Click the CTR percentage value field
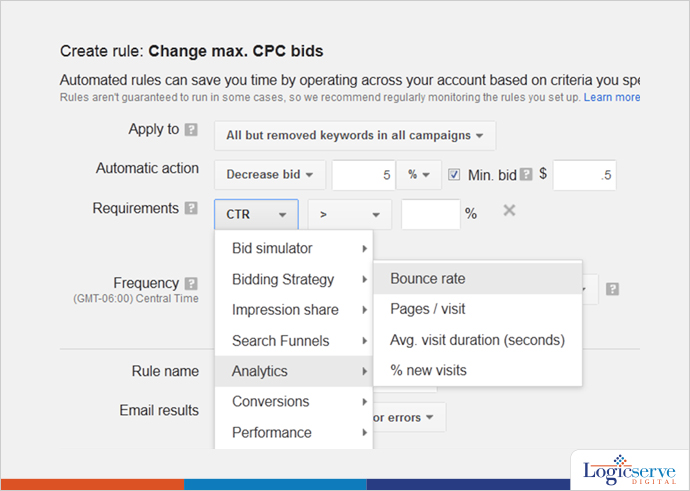Screen dimensions: 690x491 point(430,214)
